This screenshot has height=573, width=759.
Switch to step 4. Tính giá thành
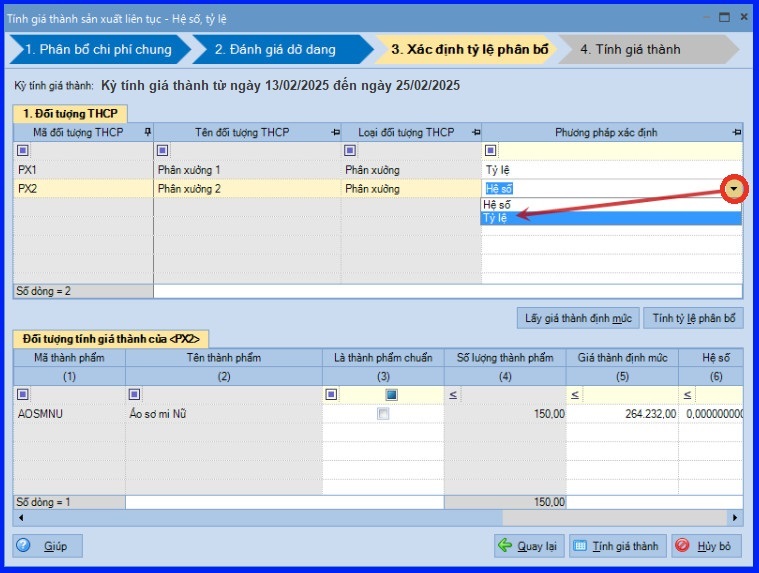630,49
